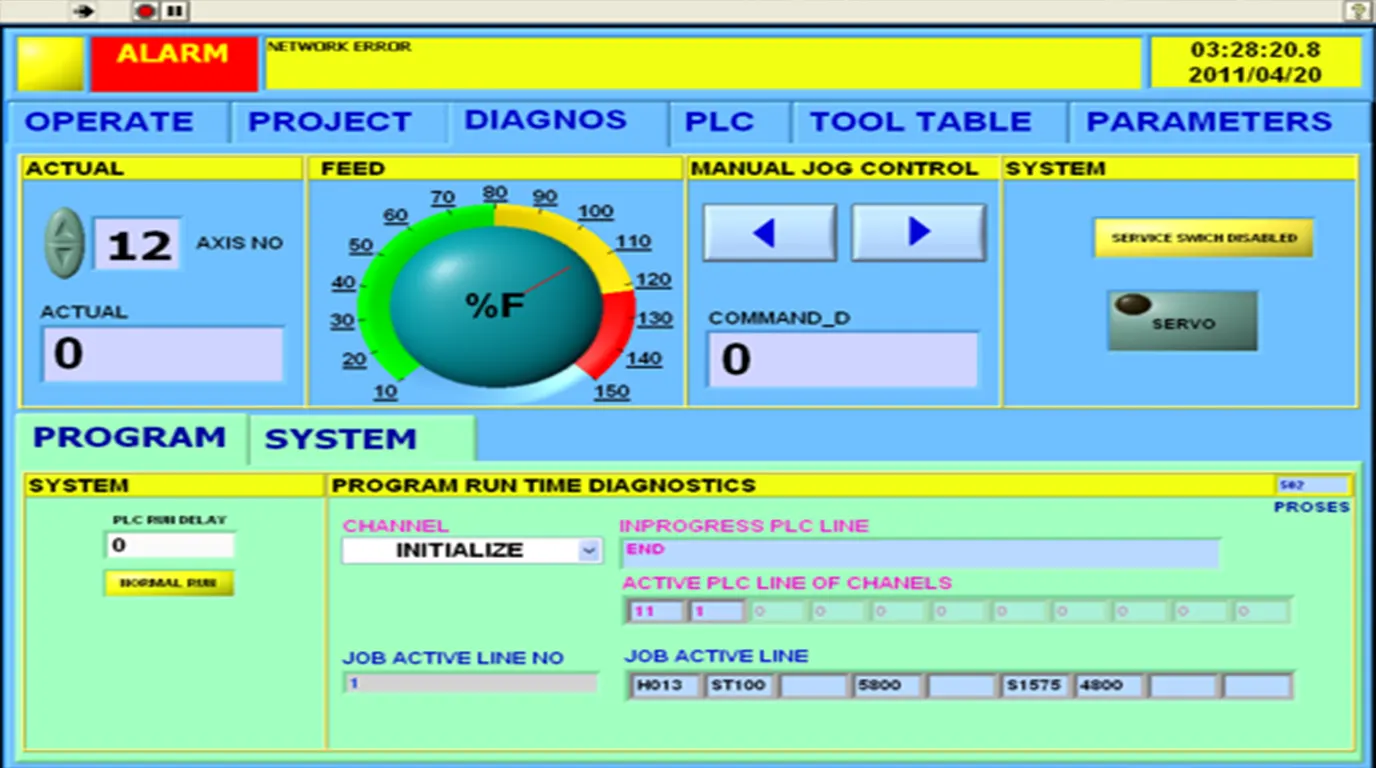Jog the axis with the left arrow

(769, 233)
